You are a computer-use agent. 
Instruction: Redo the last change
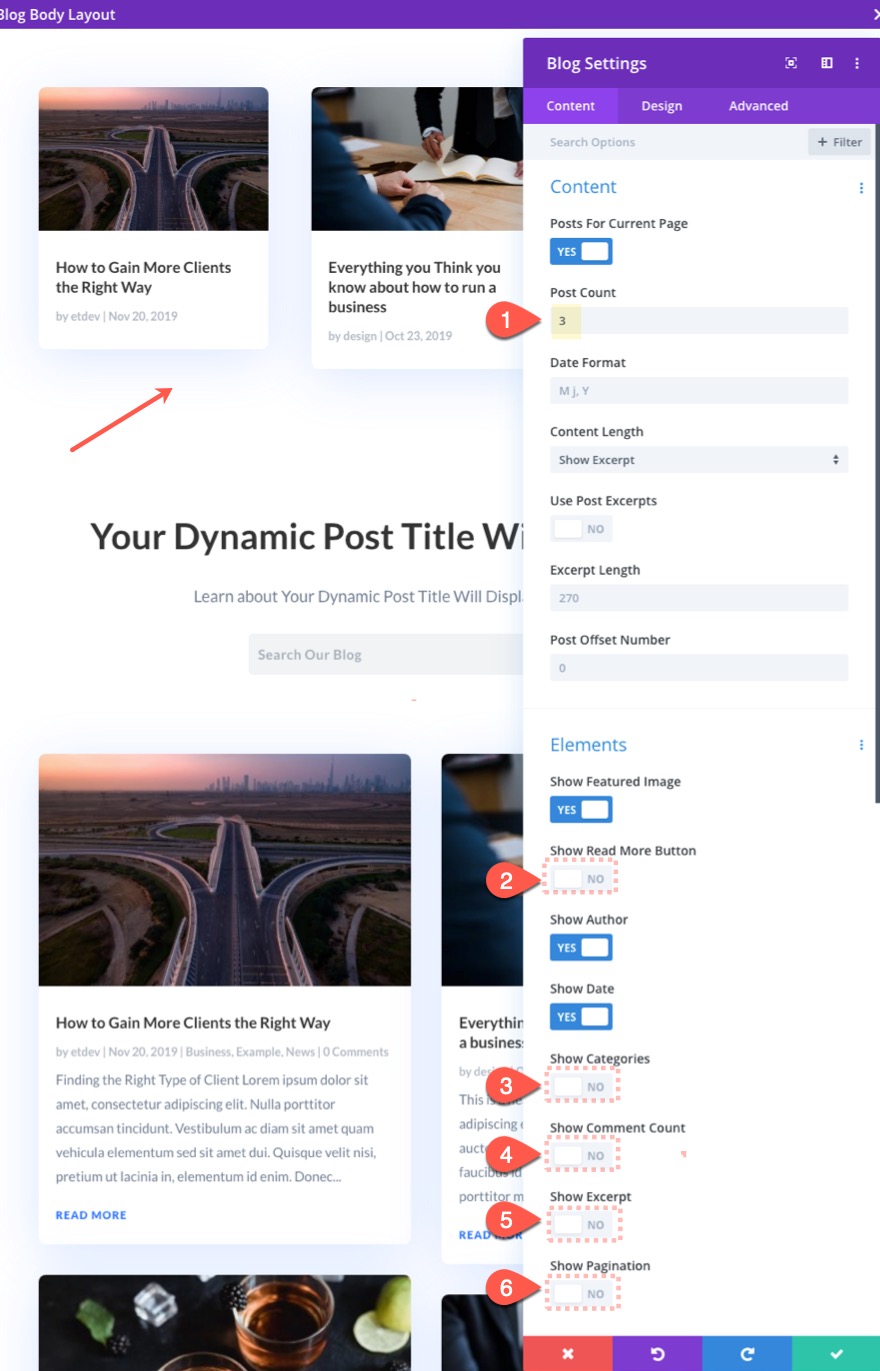coord(747,1353)
